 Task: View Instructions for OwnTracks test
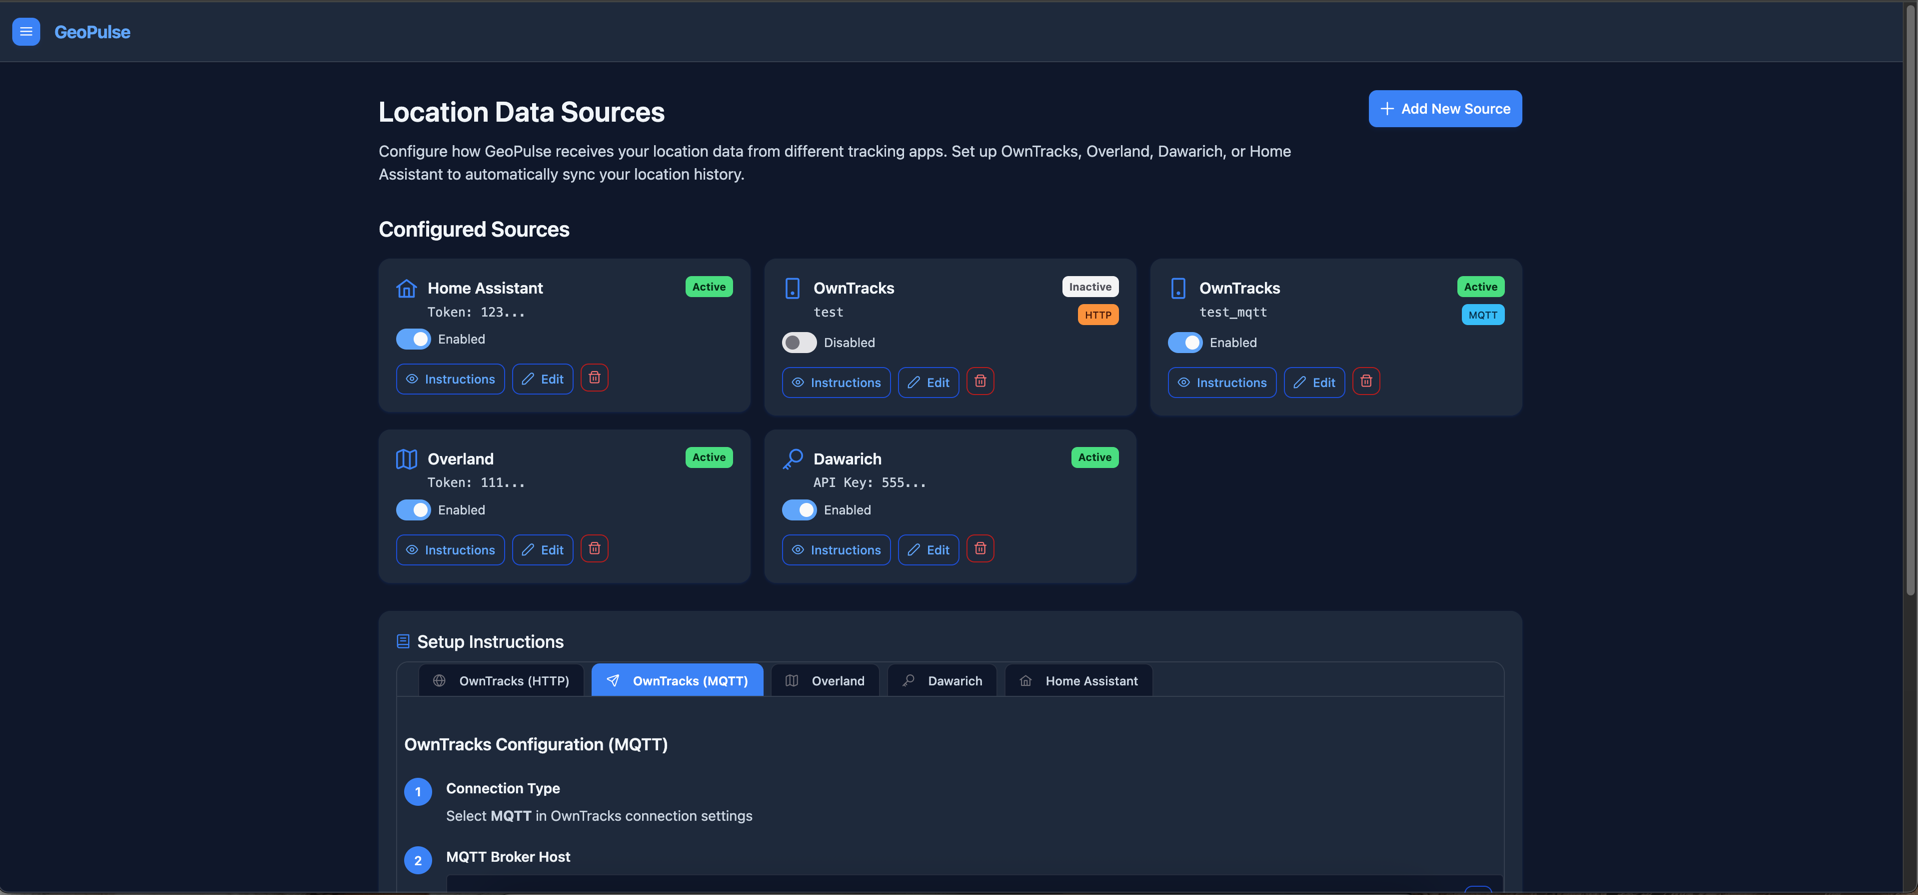pyautogui.click(x=836, y=382)
